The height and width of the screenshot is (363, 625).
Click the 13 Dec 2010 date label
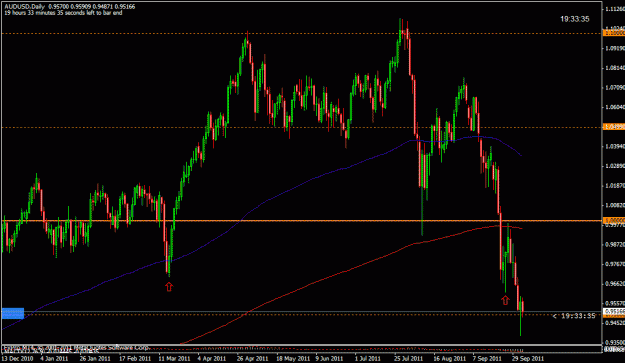click(17, 359)
